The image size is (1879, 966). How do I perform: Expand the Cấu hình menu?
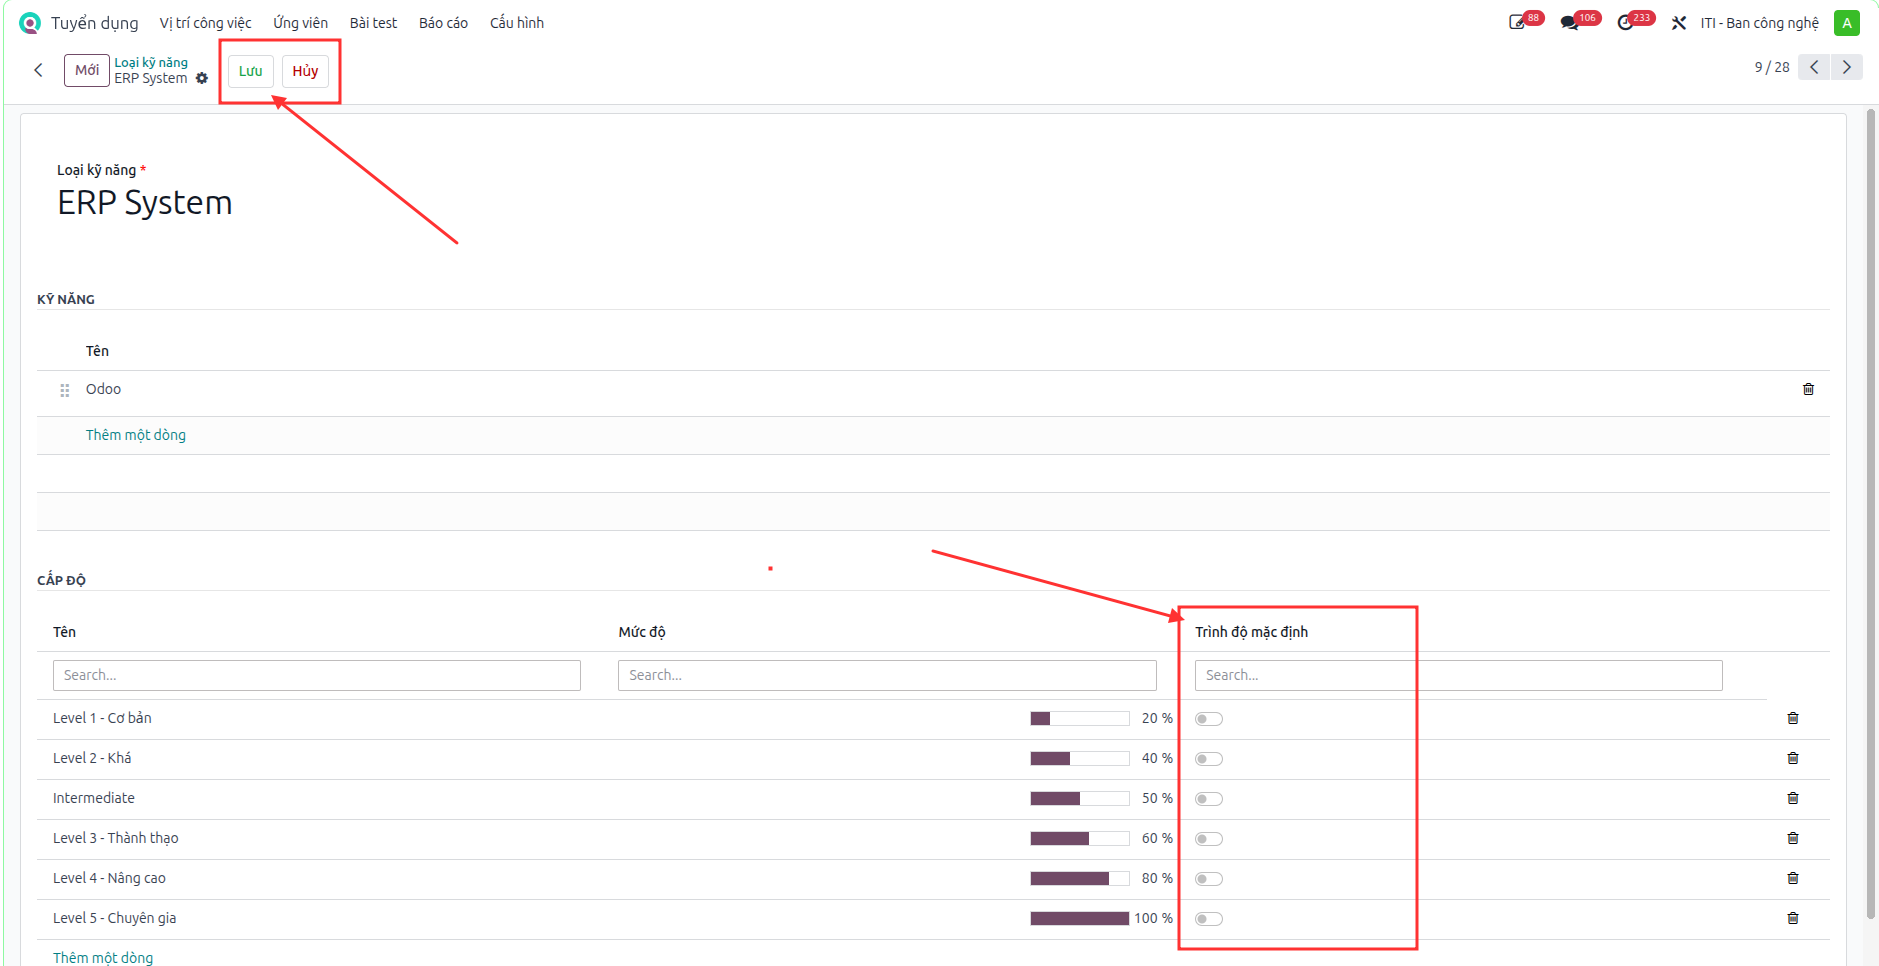[517, 23]
